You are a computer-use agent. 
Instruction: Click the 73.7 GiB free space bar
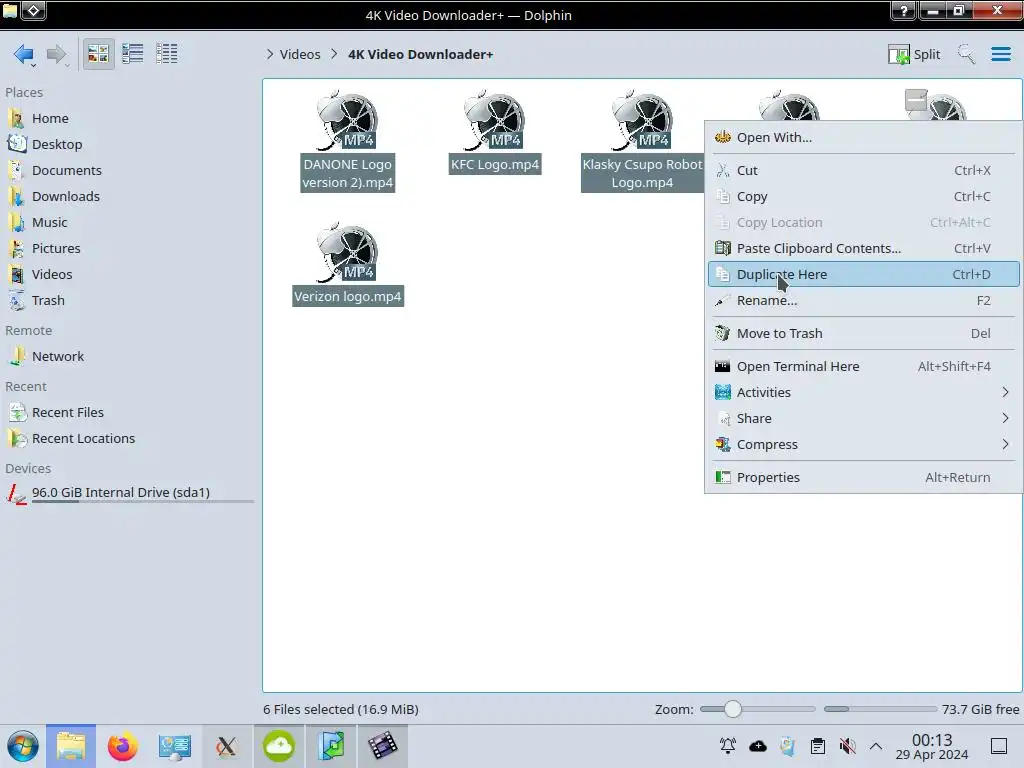[x=880, y=709]
